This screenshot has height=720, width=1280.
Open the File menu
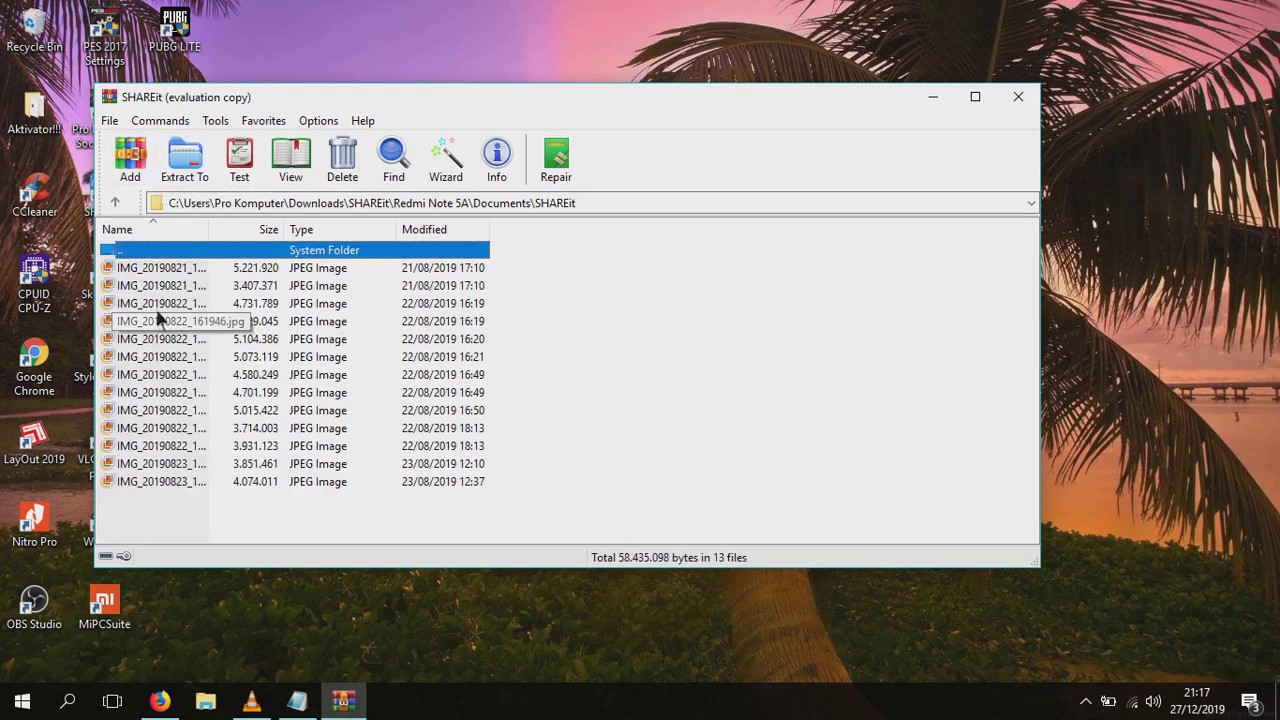click(110, 121)
